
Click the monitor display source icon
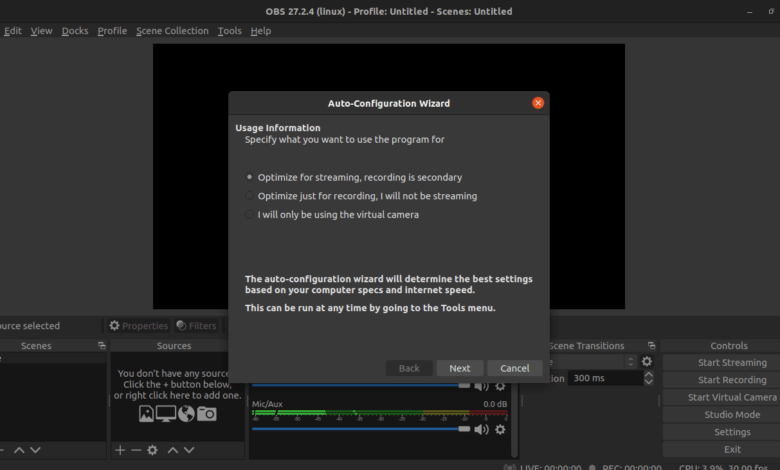[x=166, y=414]
